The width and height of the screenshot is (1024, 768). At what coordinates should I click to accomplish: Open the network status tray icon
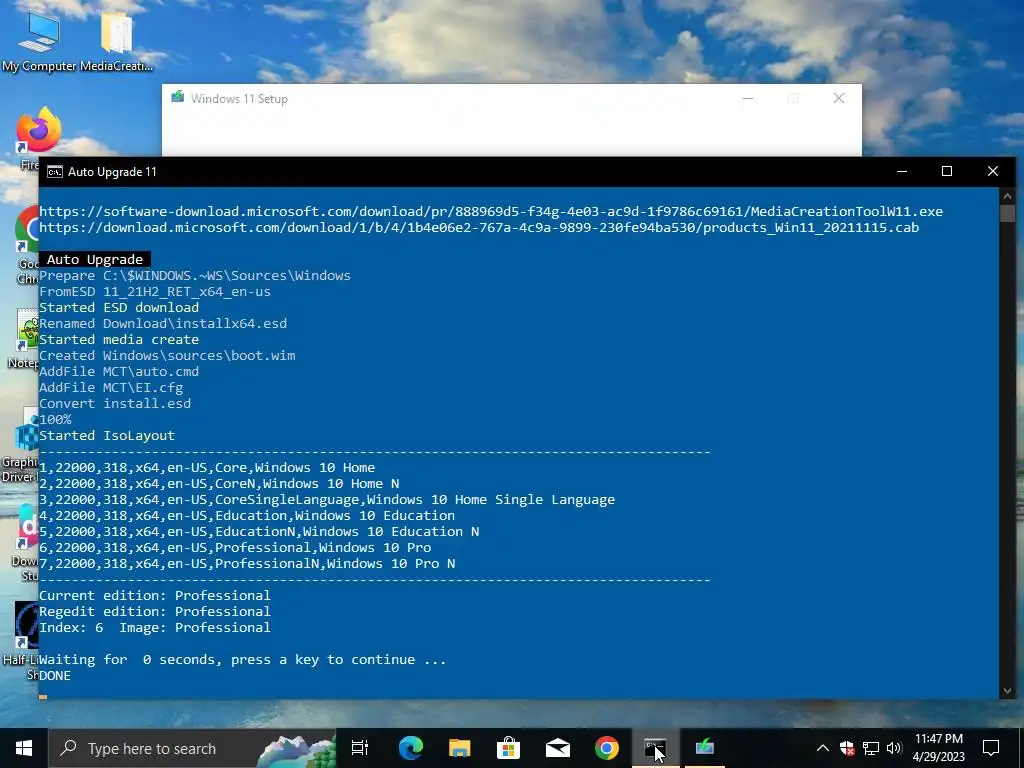point(871,748)
